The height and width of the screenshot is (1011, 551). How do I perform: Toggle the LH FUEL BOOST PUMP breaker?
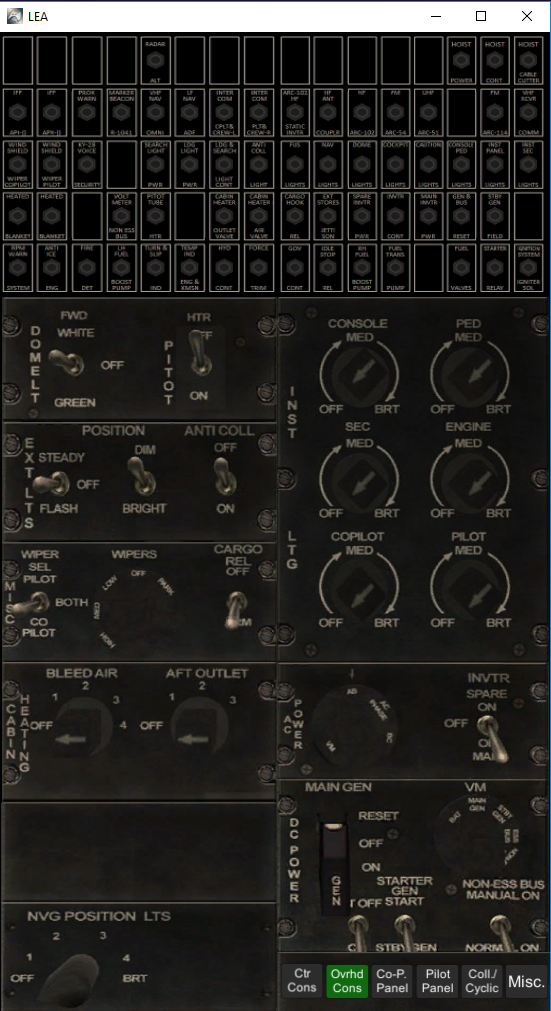coord(121,268)
